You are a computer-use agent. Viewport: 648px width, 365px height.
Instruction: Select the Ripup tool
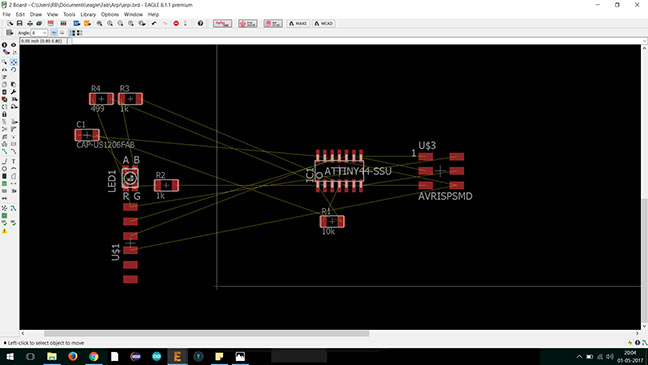[x=14, y=151]
